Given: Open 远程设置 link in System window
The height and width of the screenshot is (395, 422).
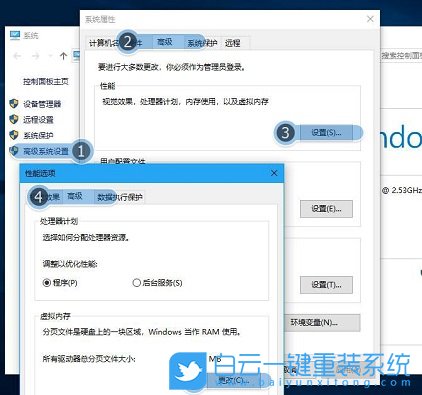Looking at the screenshot, I should tap(38, 120).
